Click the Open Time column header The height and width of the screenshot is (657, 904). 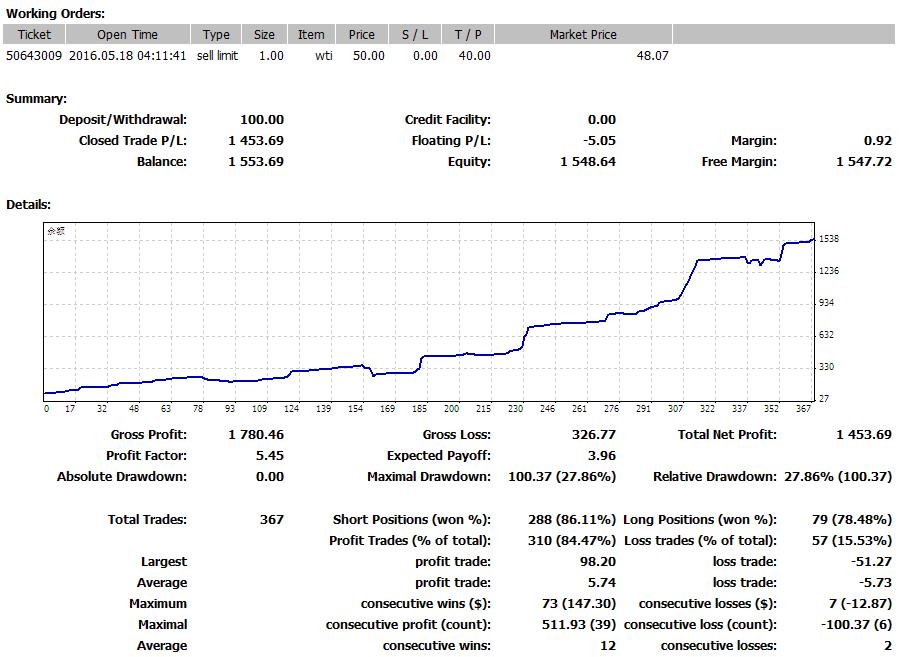[x=127, y=34]
